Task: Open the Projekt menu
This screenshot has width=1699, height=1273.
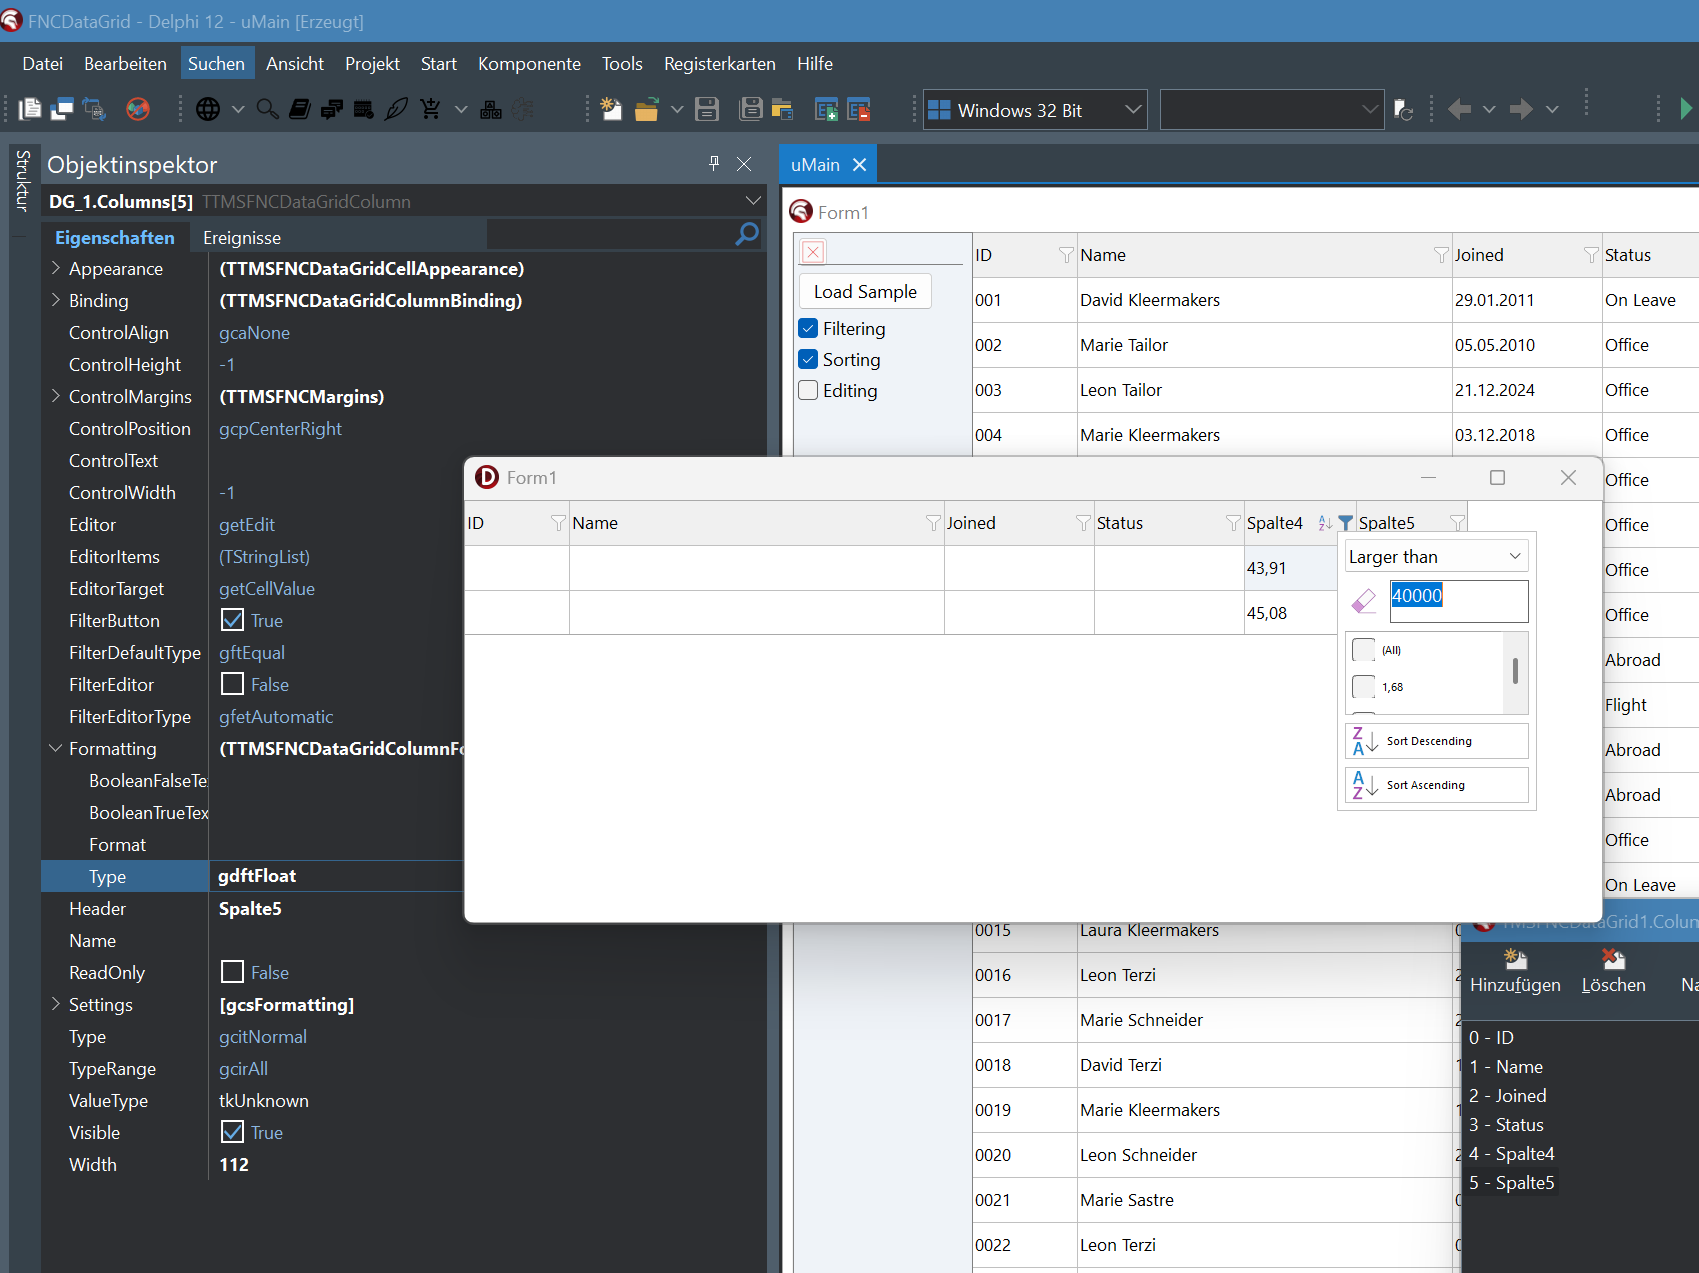Action: tap(372, 63)
